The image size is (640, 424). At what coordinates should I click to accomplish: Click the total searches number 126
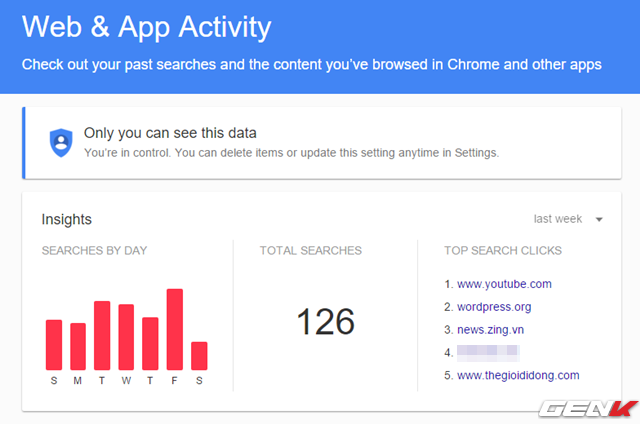[326, 321]
